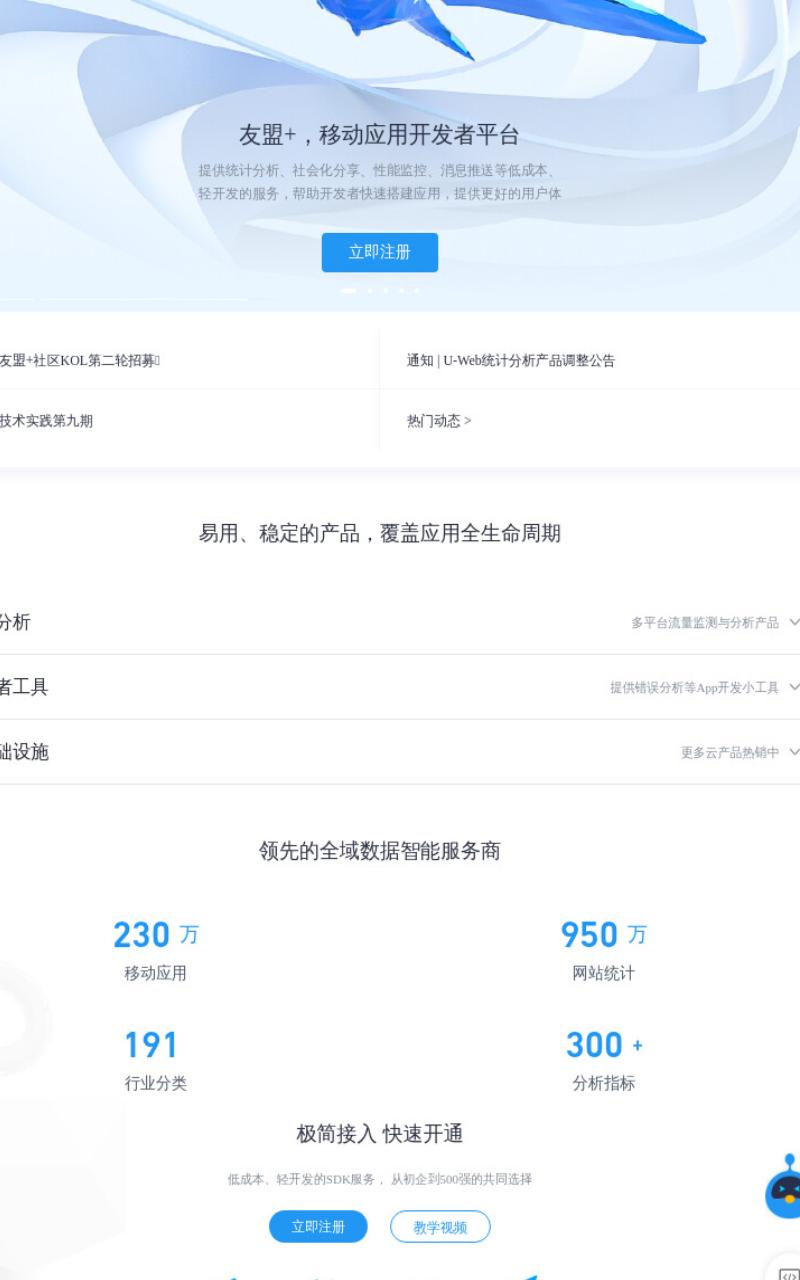Image resolution: width=800 pixels, height=1280 pixels.
Task: Open the 热门动态 > link
Action: point(439,421)
